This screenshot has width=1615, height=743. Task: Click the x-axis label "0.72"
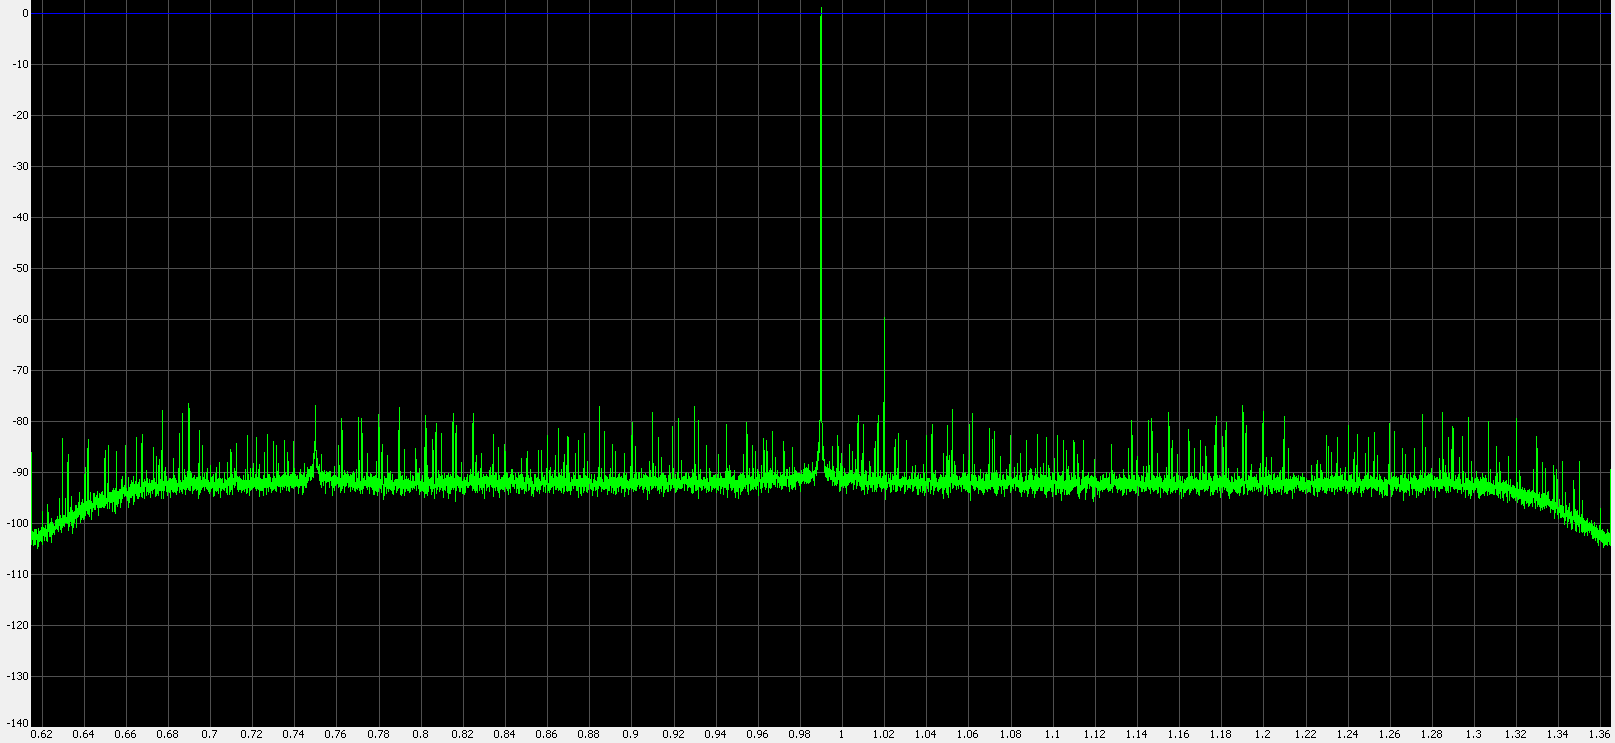[x=252, y=735]
